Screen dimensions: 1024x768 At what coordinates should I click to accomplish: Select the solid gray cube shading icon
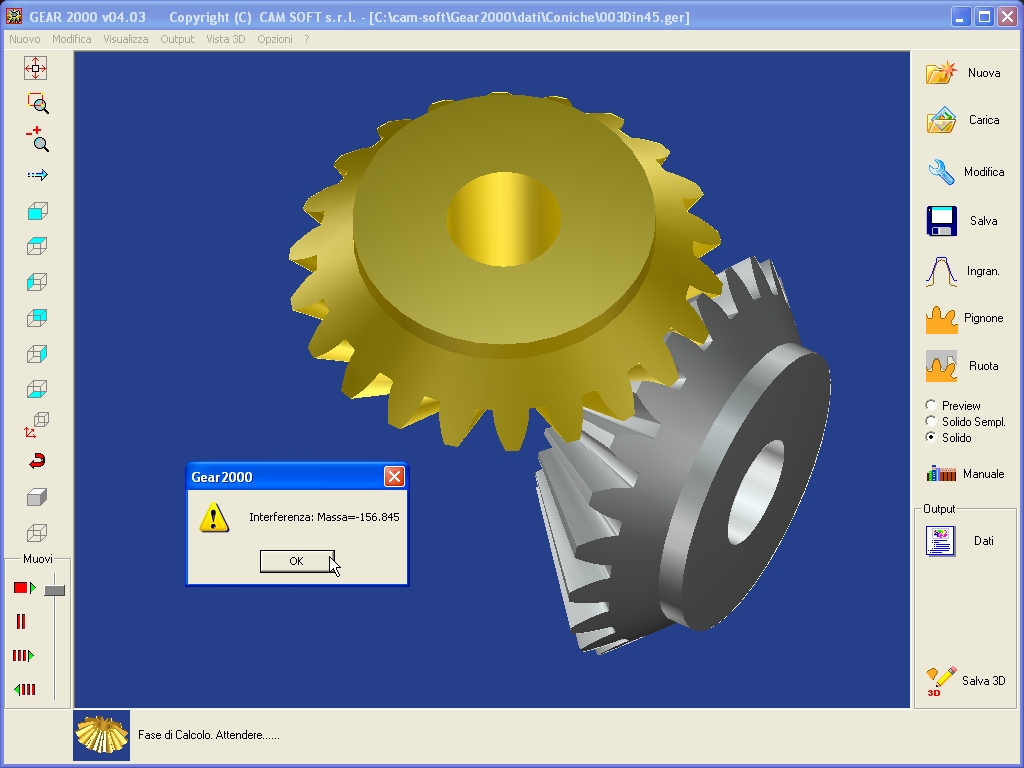click(x=37, y=498)
